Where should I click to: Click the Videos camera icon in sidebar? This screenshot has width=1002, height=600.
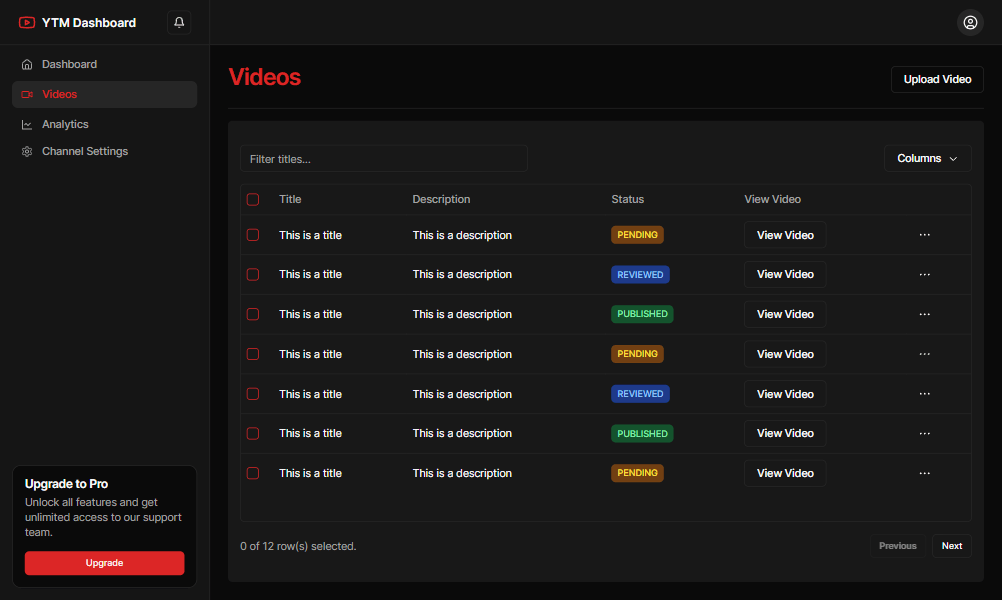[27, 94]
